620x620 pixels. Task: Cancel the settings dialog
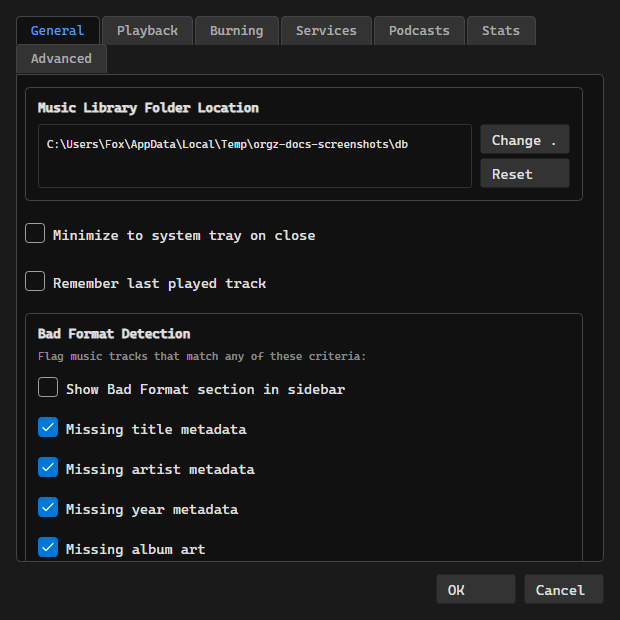[564, 589]
